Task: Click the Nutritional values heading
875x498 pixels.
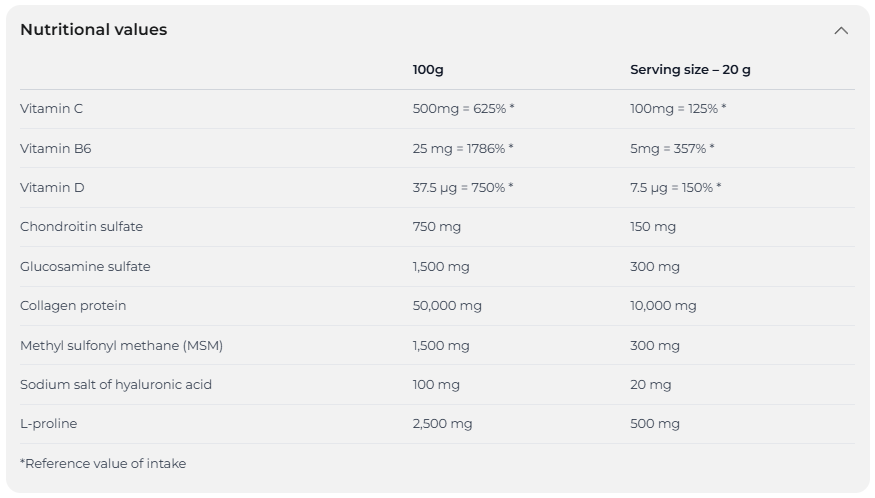Action: [x=94, y=30]
